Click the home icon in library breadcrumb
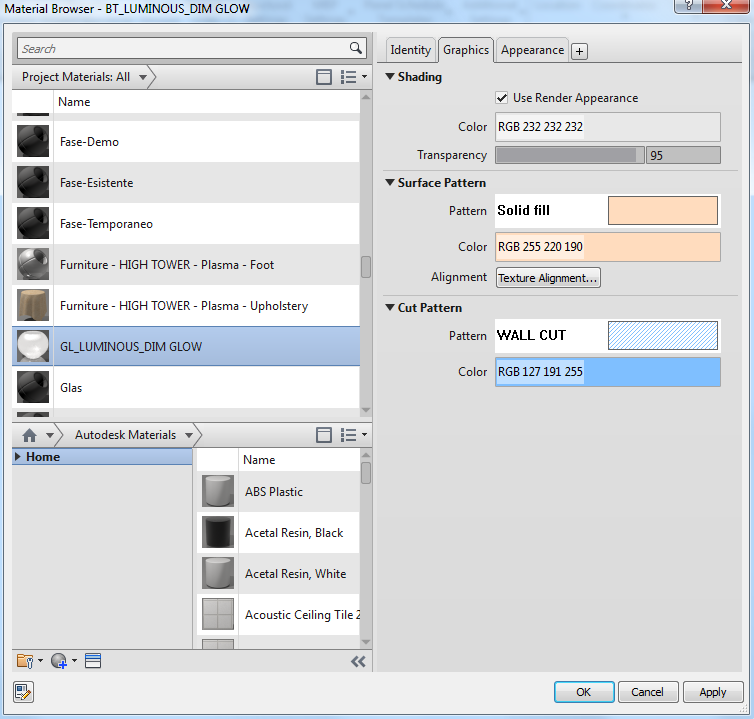The image size is (754, 719). pyautogui.click(x=30, y=435)
